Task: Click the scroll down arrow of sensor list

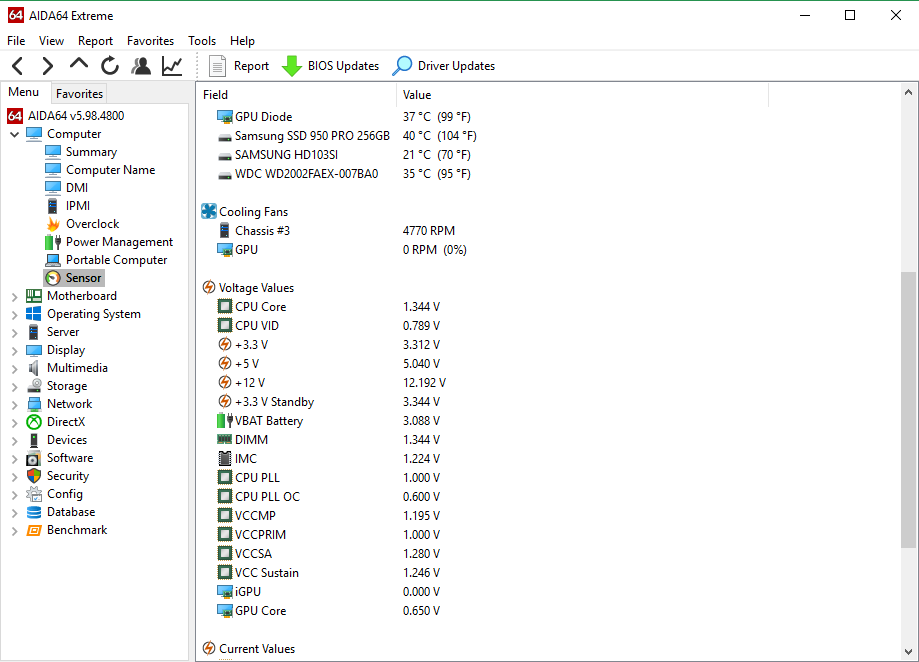Action: tap(908, 651)
